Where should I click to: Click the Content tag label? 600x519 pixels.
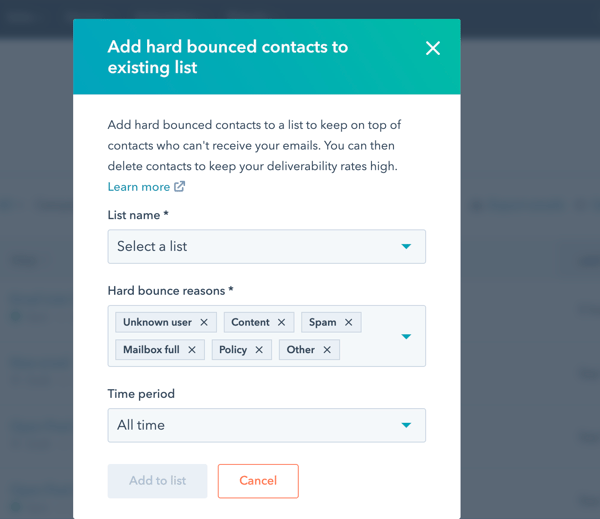(250, 322)
